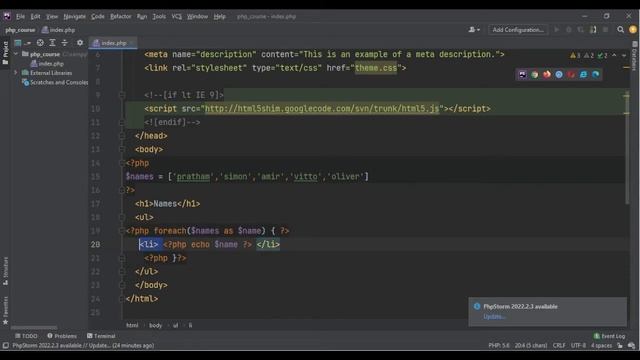
Task: Open the Project view selector dropdown
Action: pos(22,43)
